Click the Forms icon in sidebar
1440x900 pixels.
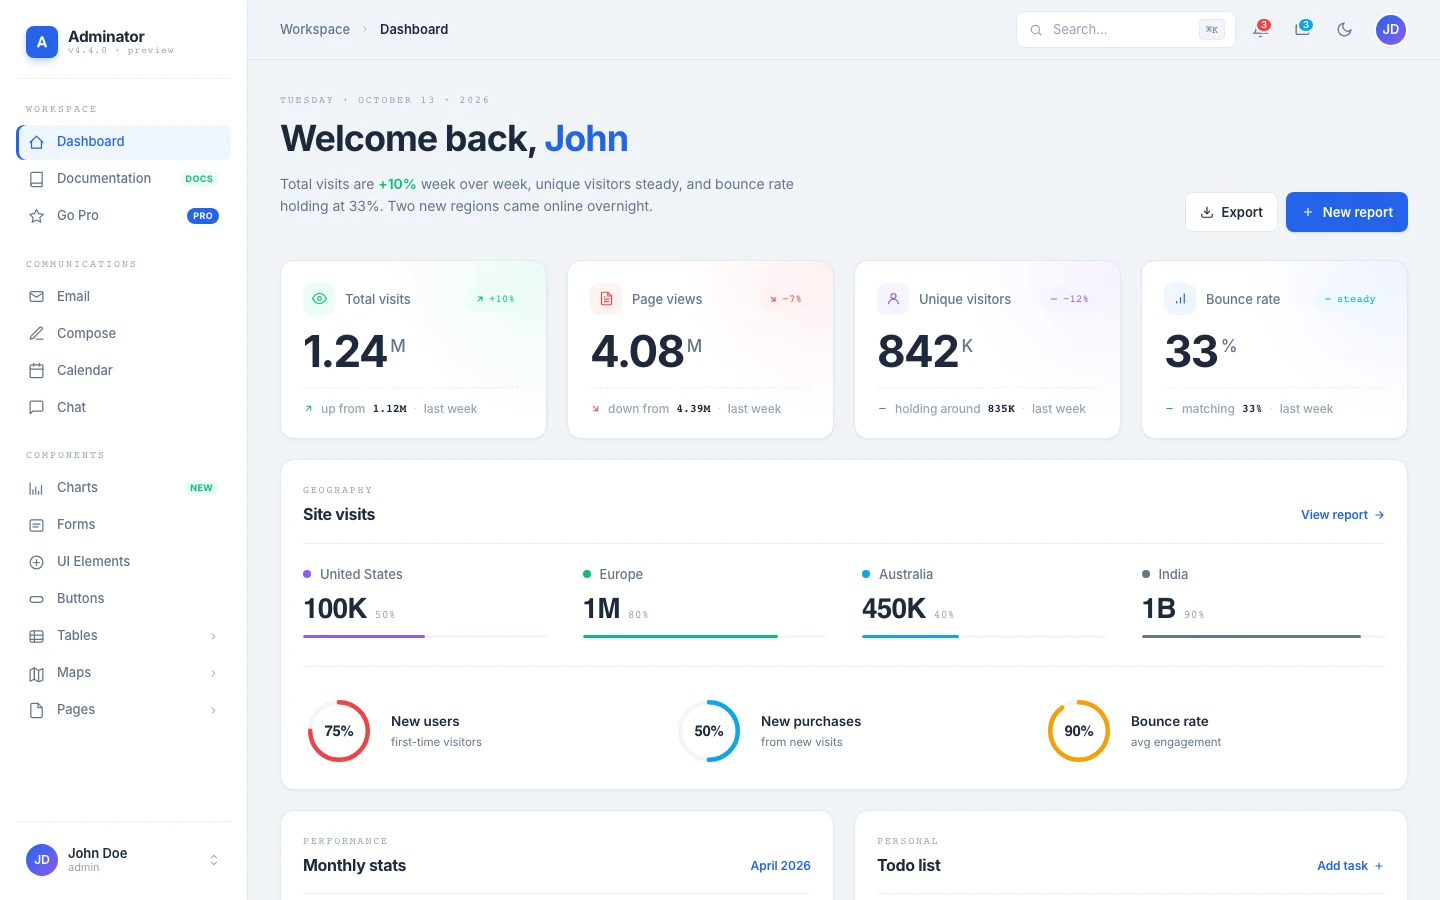click(37, 525)
